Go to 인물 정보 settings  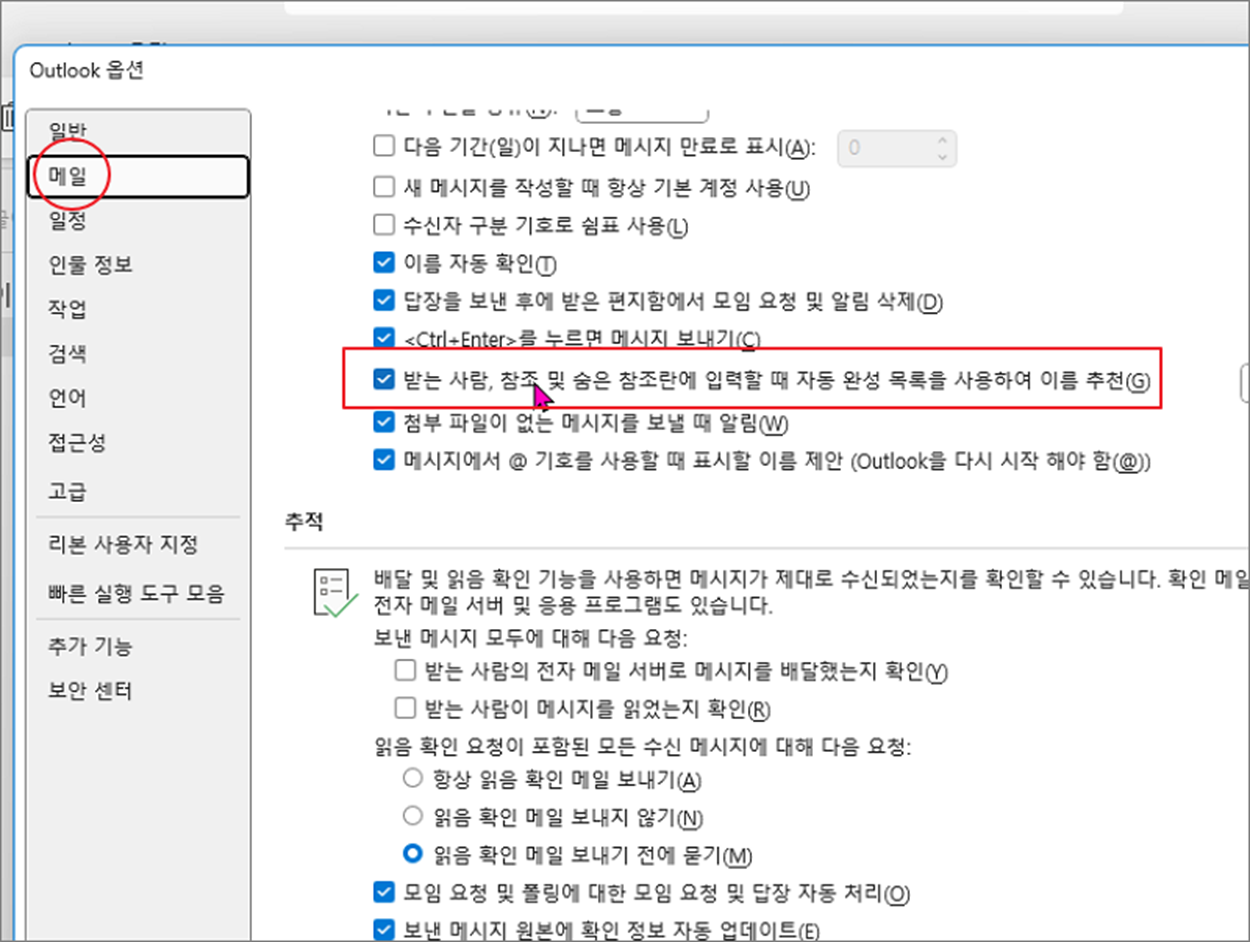click(91, 265)
